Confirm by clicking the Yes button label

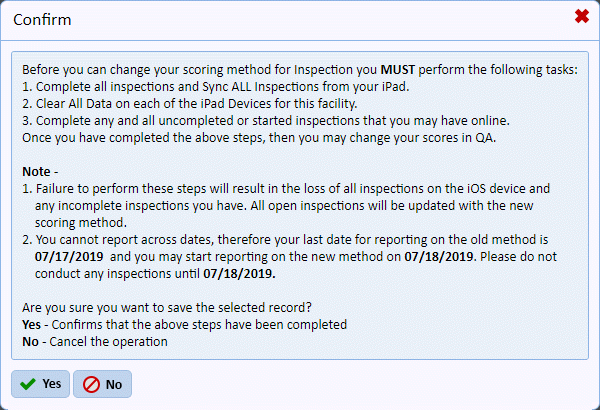point(52,384)
